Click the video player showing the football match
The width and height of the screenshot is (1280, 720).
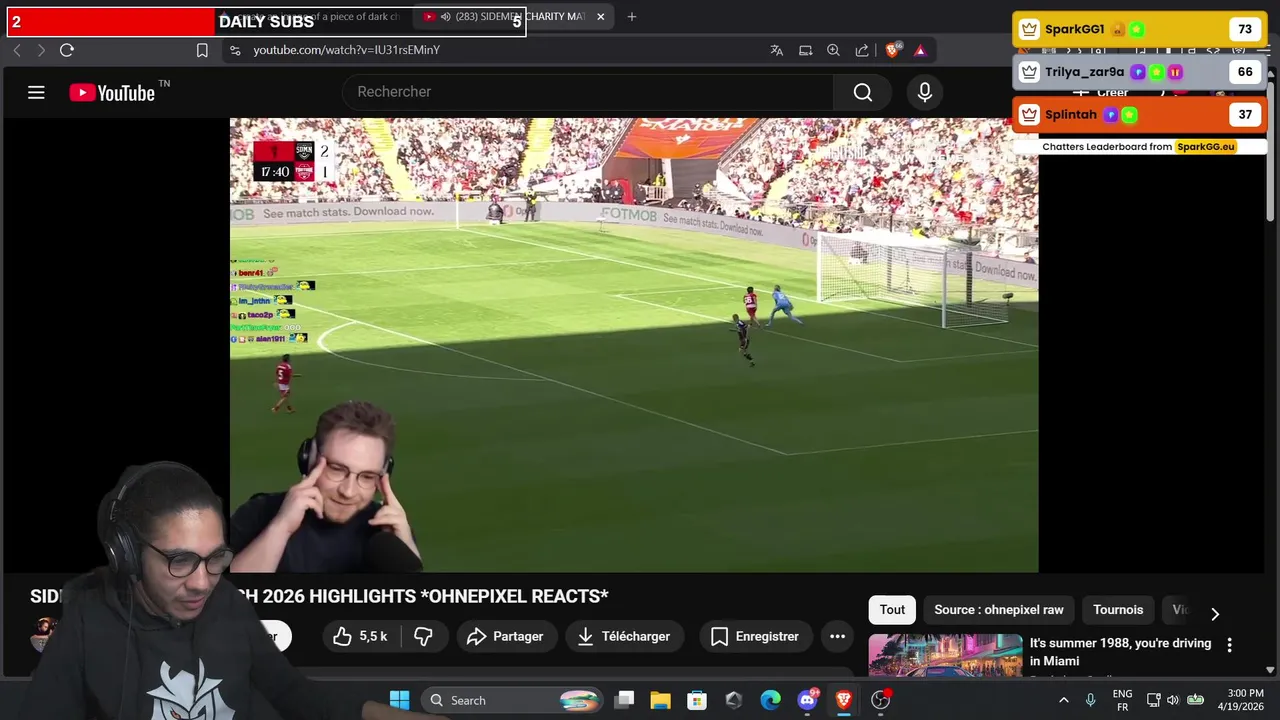coord(634,345)
